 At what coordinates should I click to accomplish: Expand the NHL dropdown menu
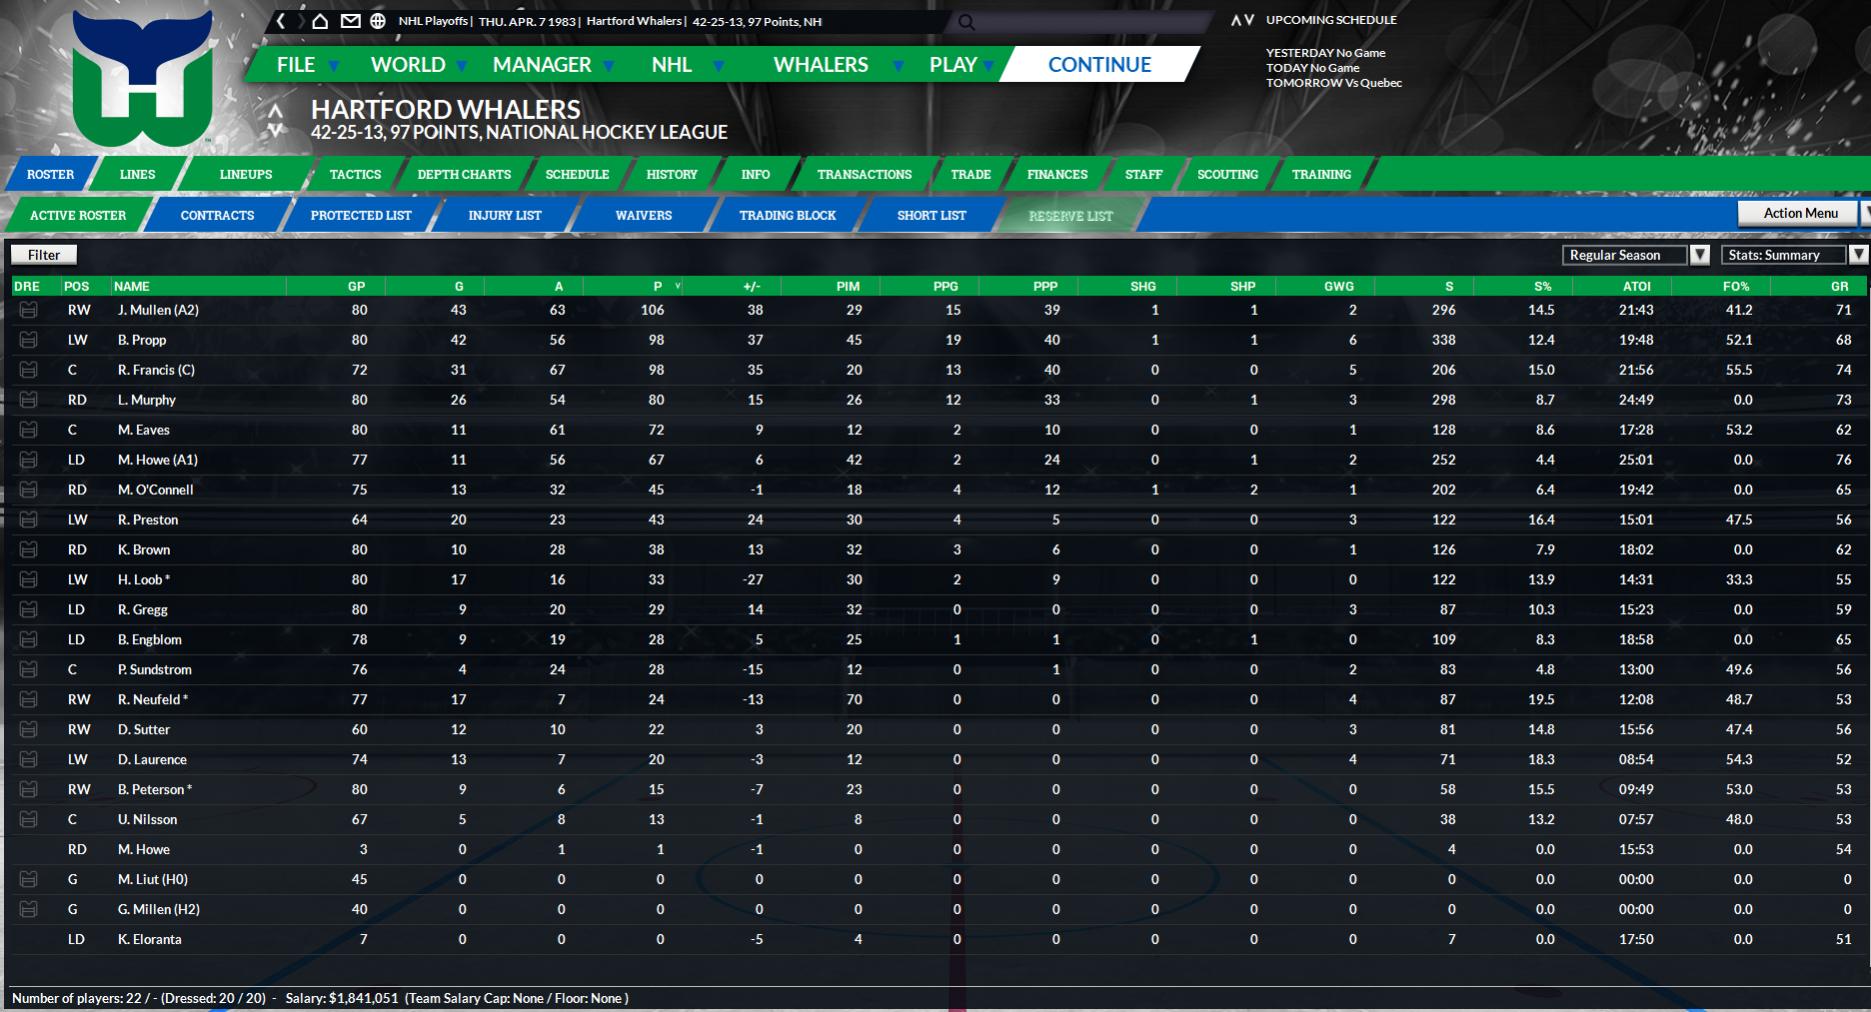[718, 66]
